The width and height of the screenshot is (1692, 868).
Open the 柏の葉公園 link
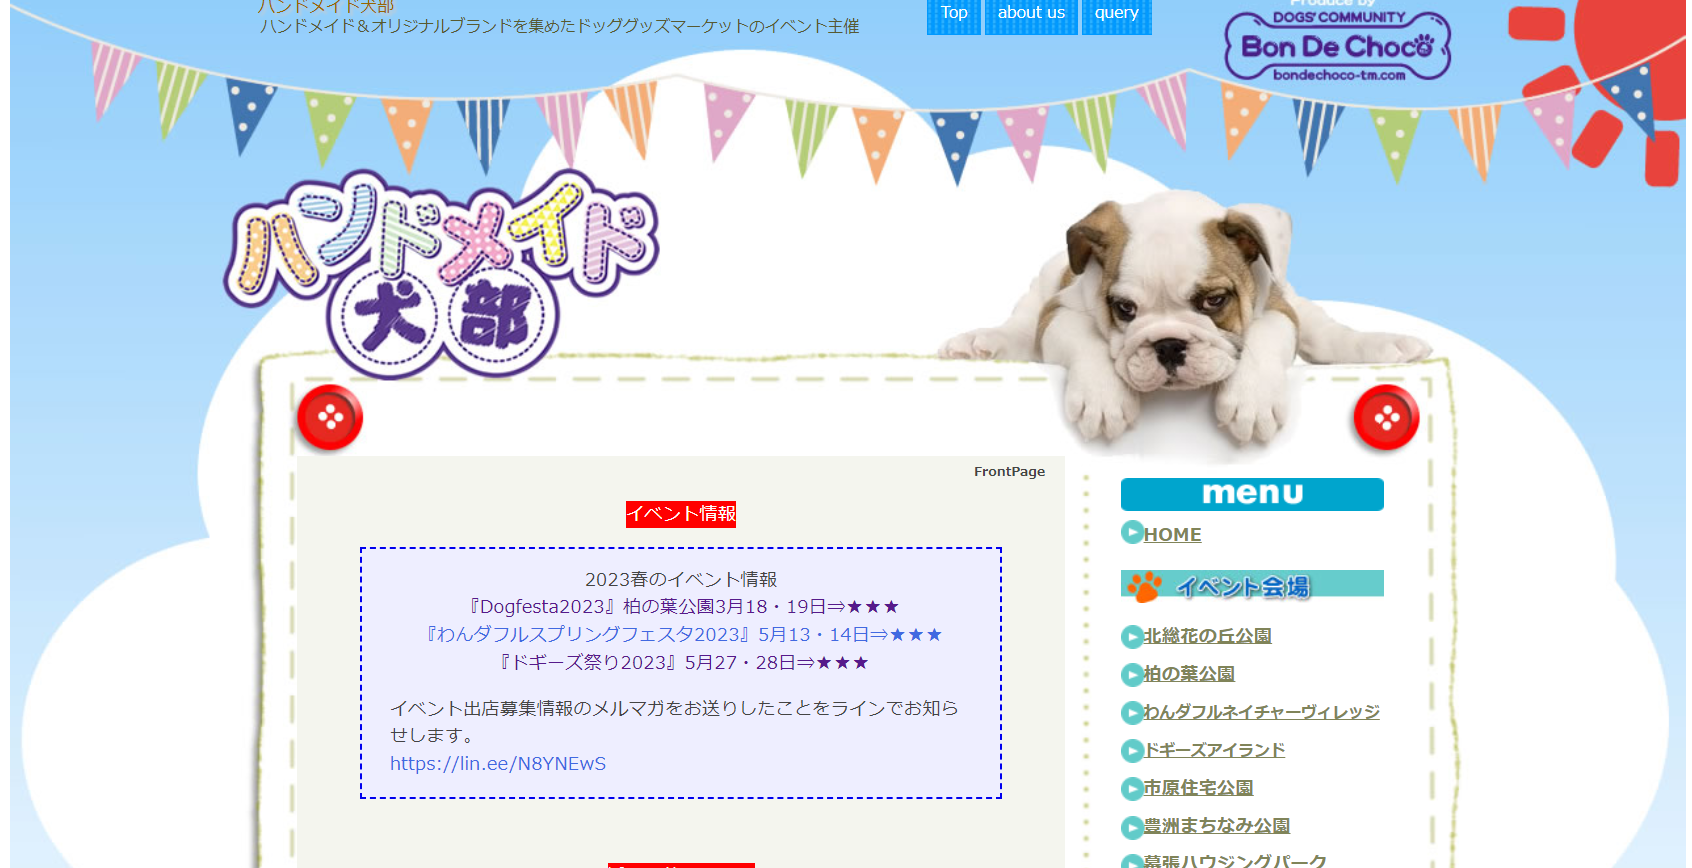(x=1189, y=674)
